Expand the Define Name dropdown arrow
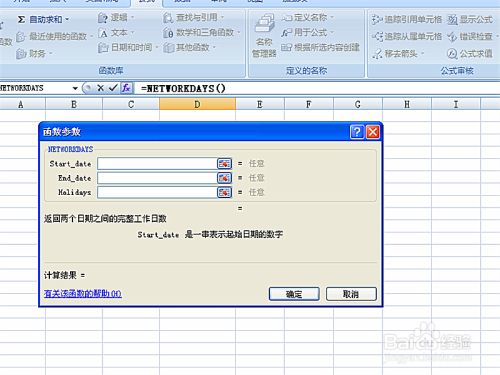 332,17
